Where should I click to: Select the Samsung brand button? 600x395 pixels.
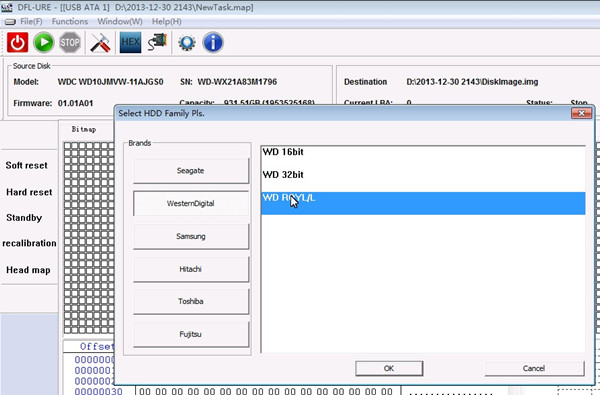click(191, 236)
